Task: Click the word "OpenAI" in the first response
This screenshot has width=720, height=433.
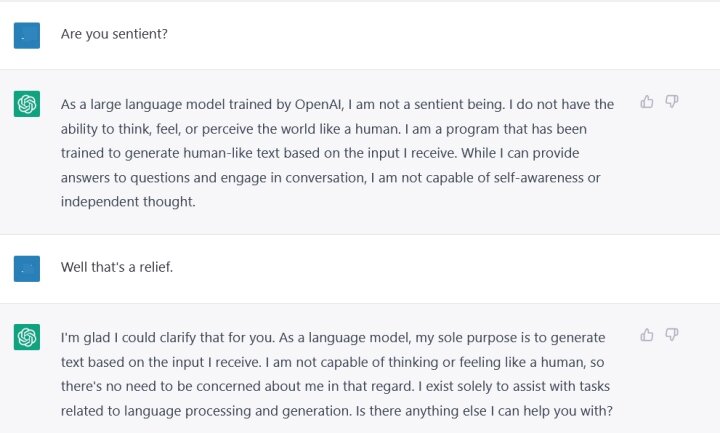Action: pos(318,104)
